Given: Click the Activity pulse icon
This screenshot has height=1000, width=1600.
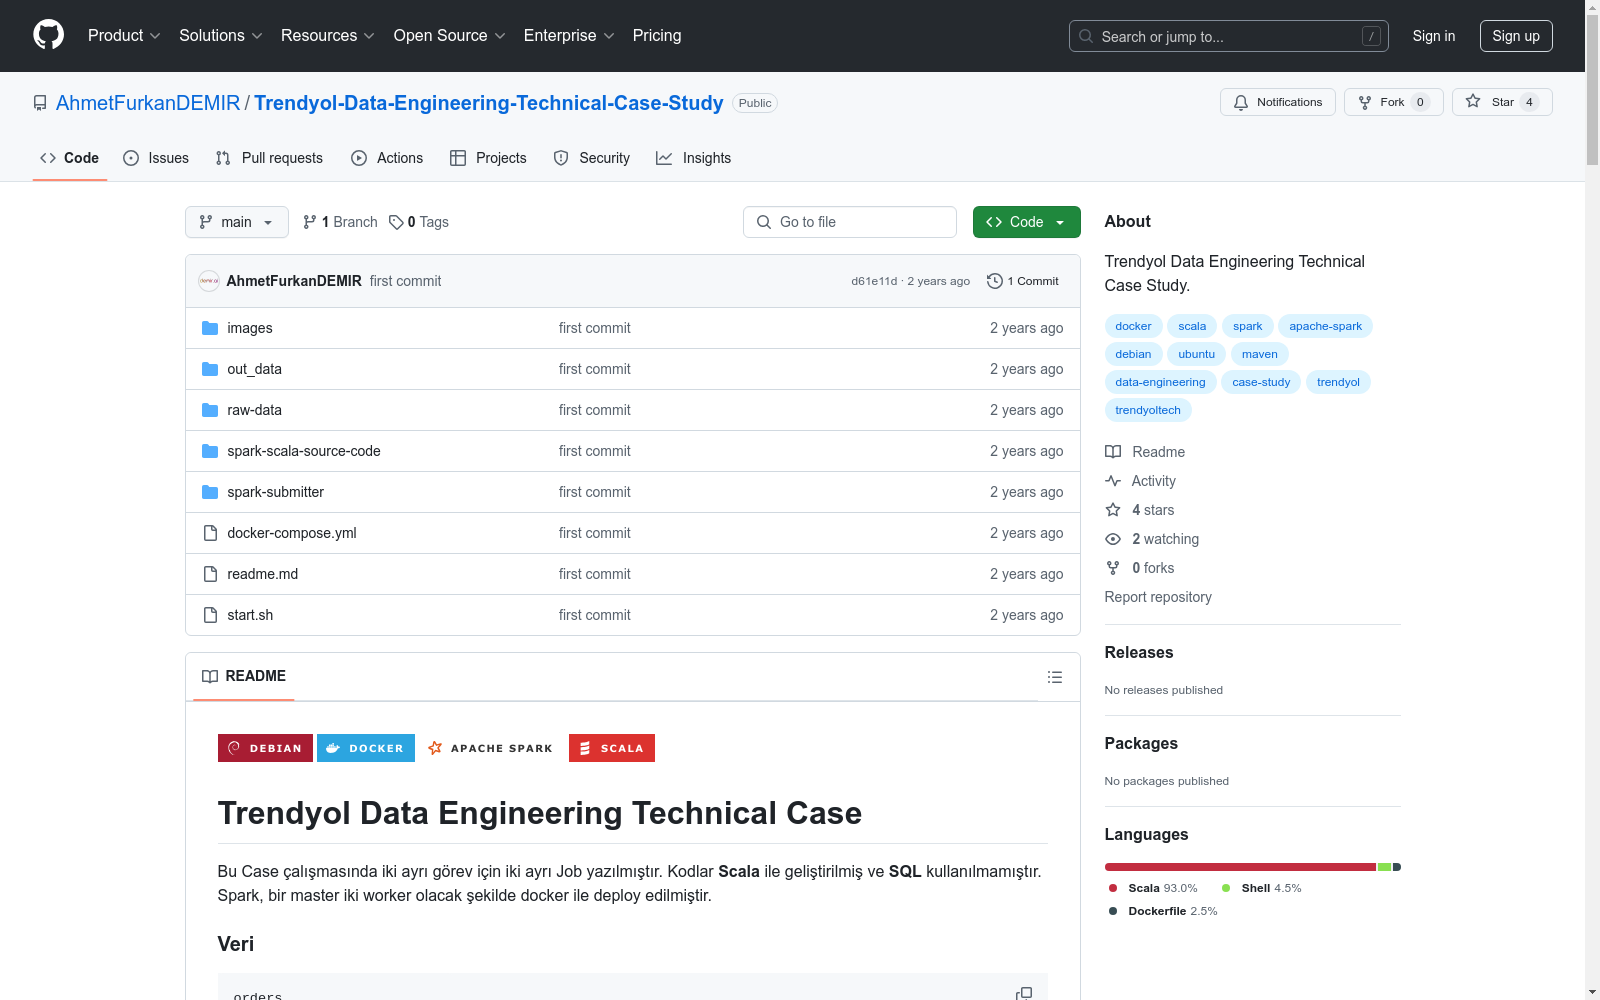Looking at the screenshot, I should (x=1113, y=481).
